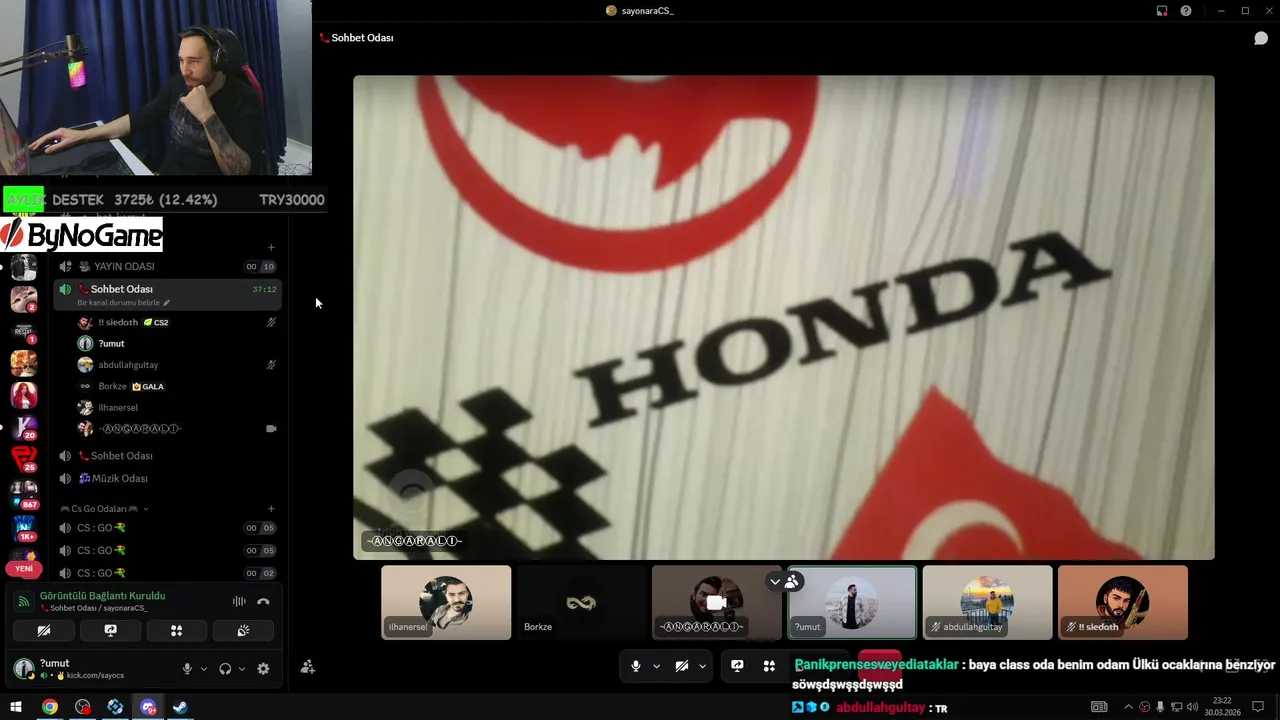
Task: Open server with red-haired woman avatar
Action: pos(24,395)
